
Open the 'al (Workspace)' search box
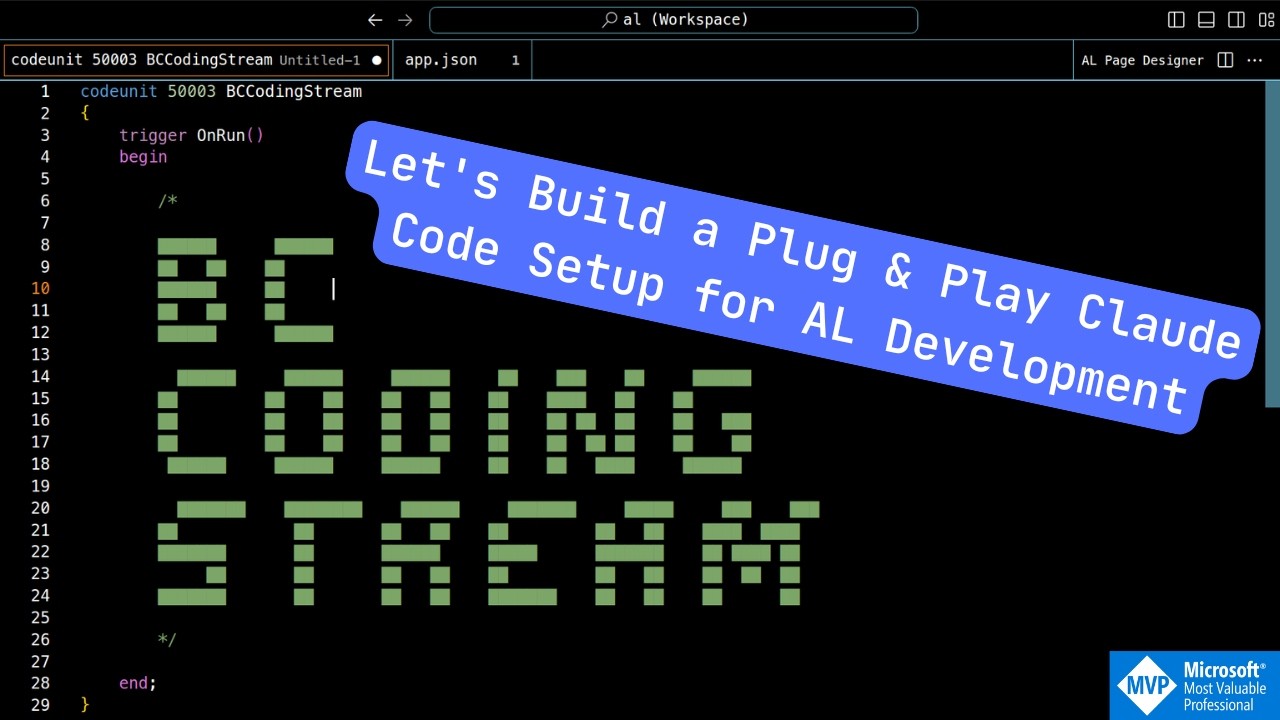coord(673,20)
